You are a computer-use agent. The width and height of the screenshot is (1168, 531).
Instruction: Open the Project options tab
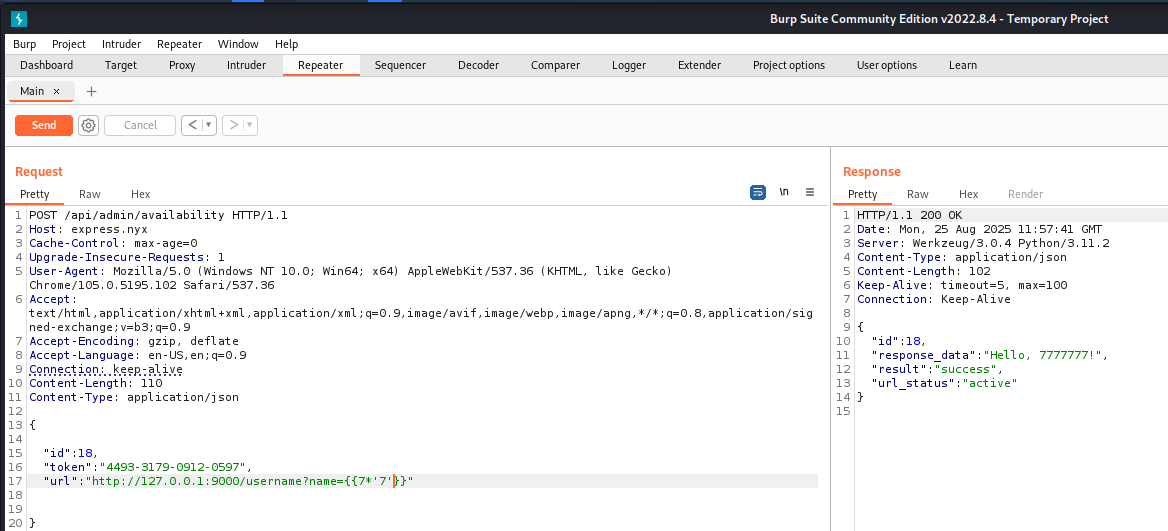pos(788,65)
